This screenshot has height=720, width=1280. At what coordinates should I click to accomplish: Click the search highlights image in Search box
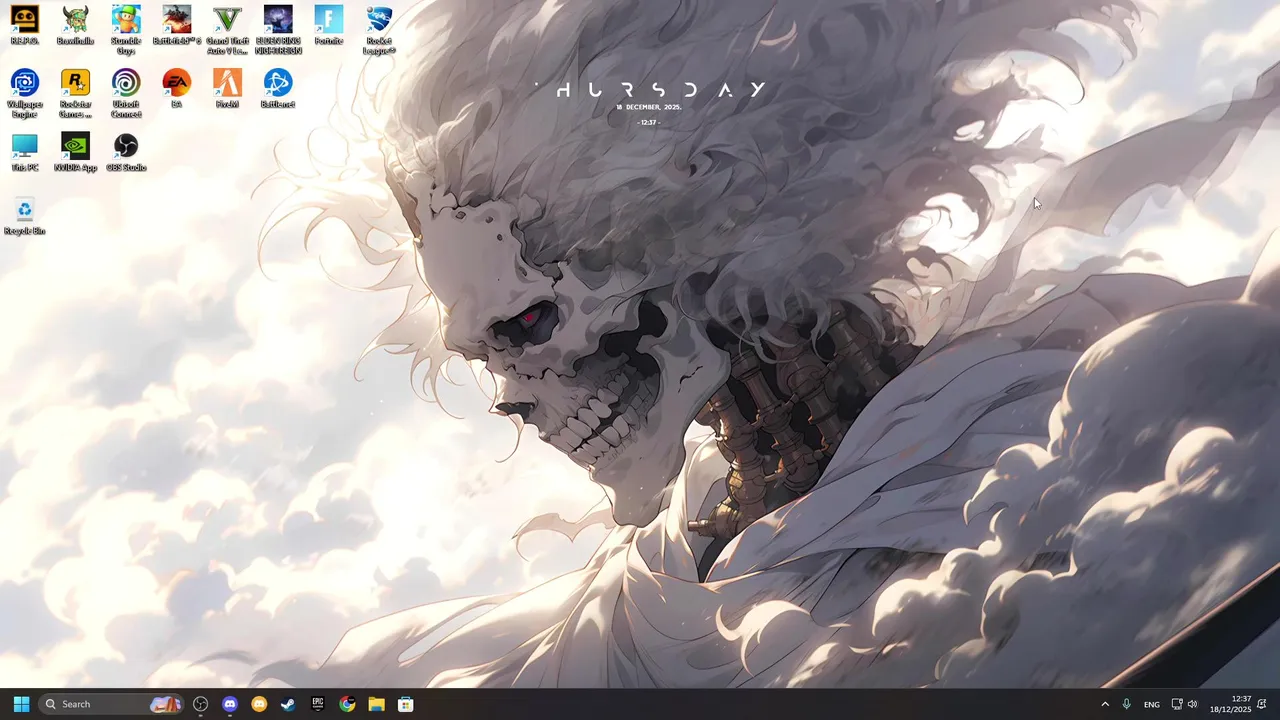pos(165,704)
